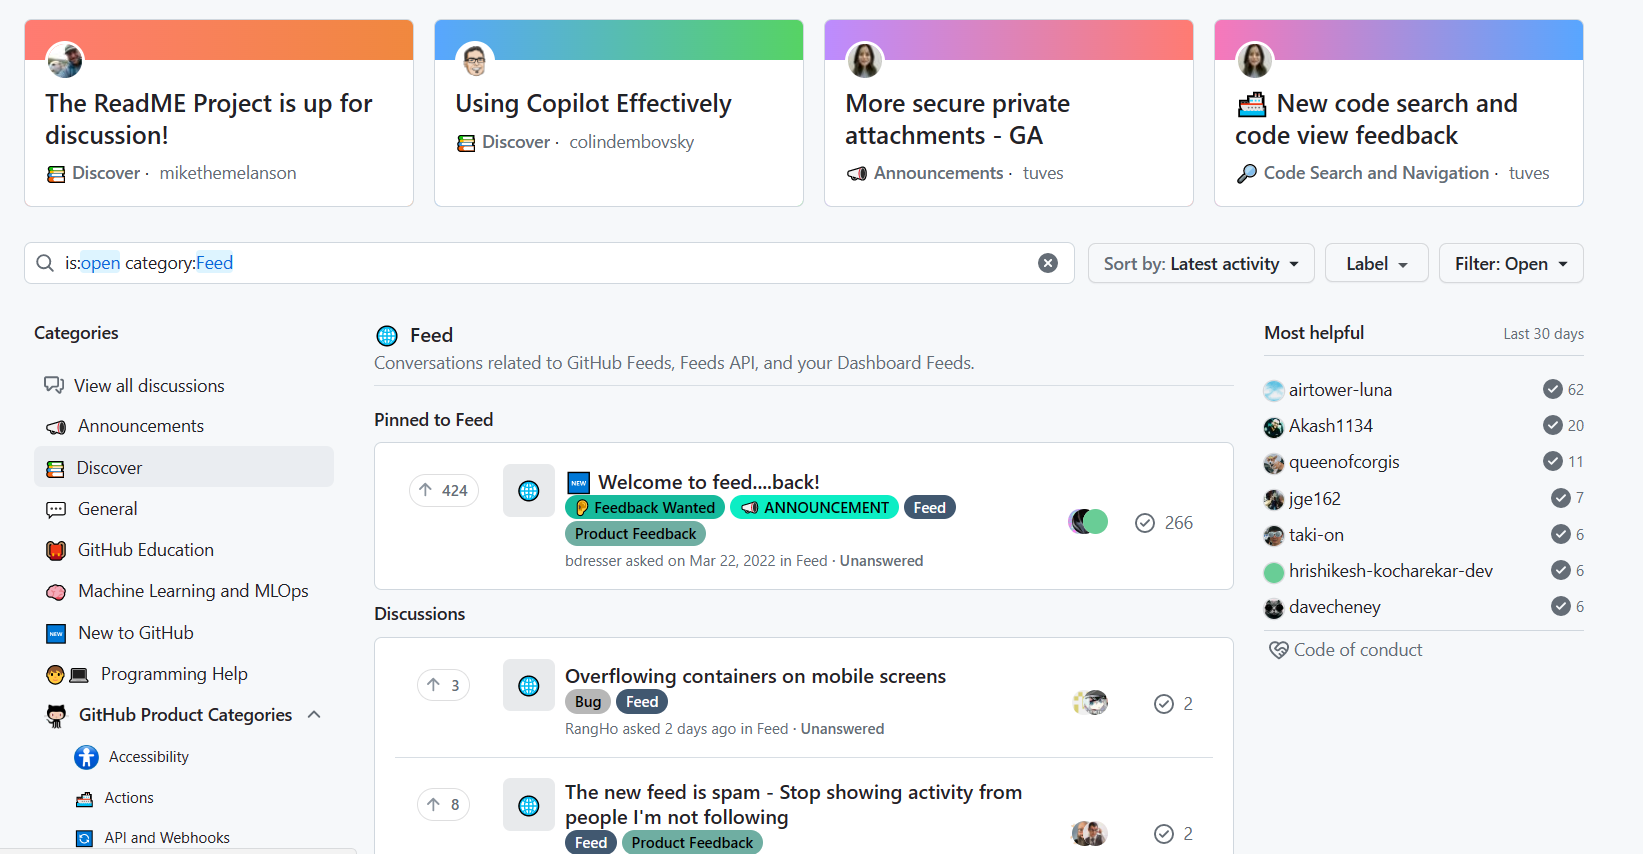The width and height of the screenshot is (1643, 854).
Task: Click the Feedback Wanted label
Action: (644, 508)
